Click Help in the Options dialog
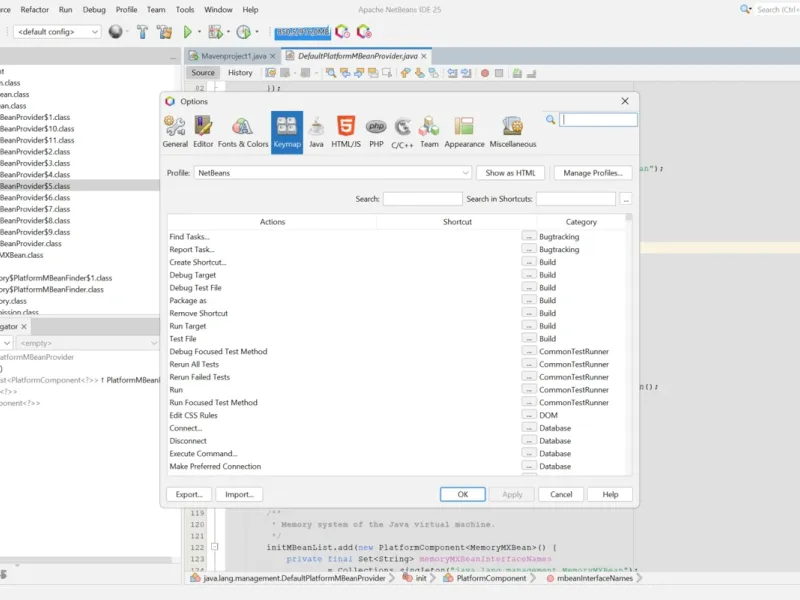The width and height of the screenshot is (800, 600). [x=610, y=494]
